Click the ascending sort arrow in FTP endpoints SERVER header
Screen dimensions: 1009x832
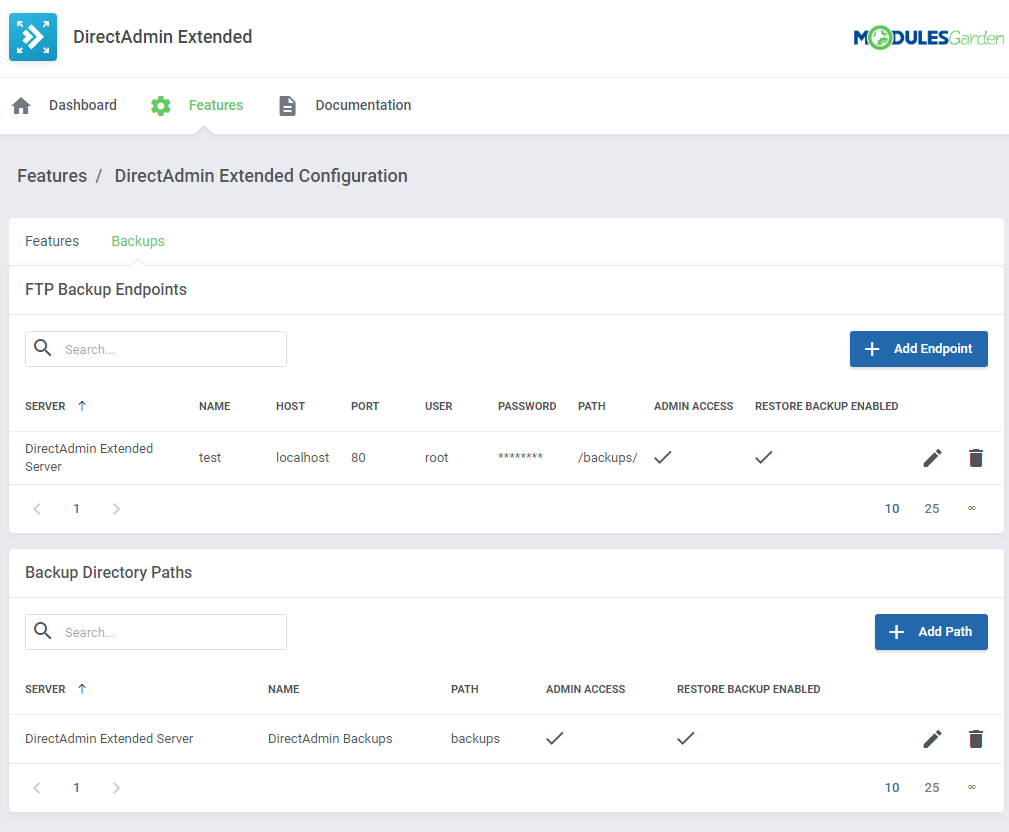pos(82,406)
